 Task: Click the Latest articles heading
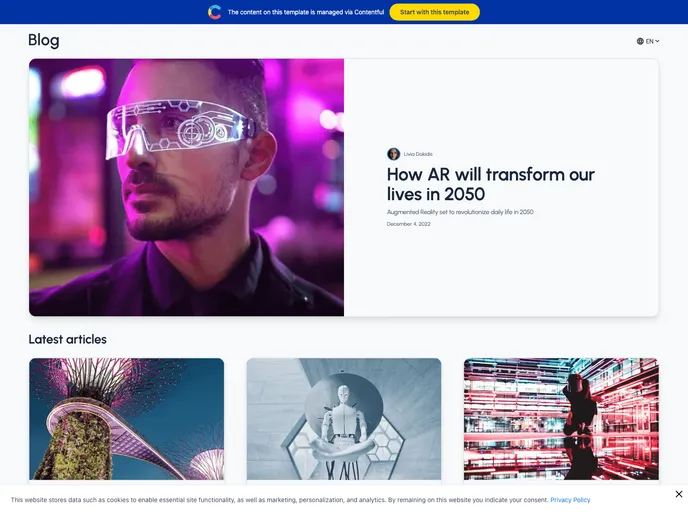[x=67, y=339]
